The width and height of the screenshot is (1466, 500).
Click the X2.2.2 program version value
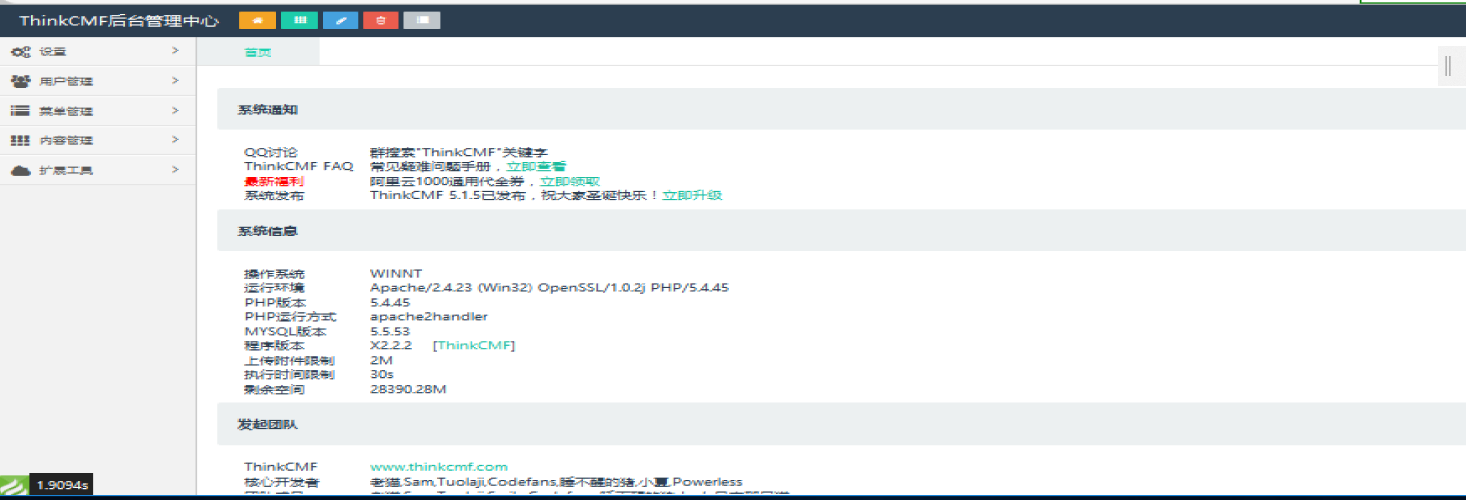click(391, 345)
